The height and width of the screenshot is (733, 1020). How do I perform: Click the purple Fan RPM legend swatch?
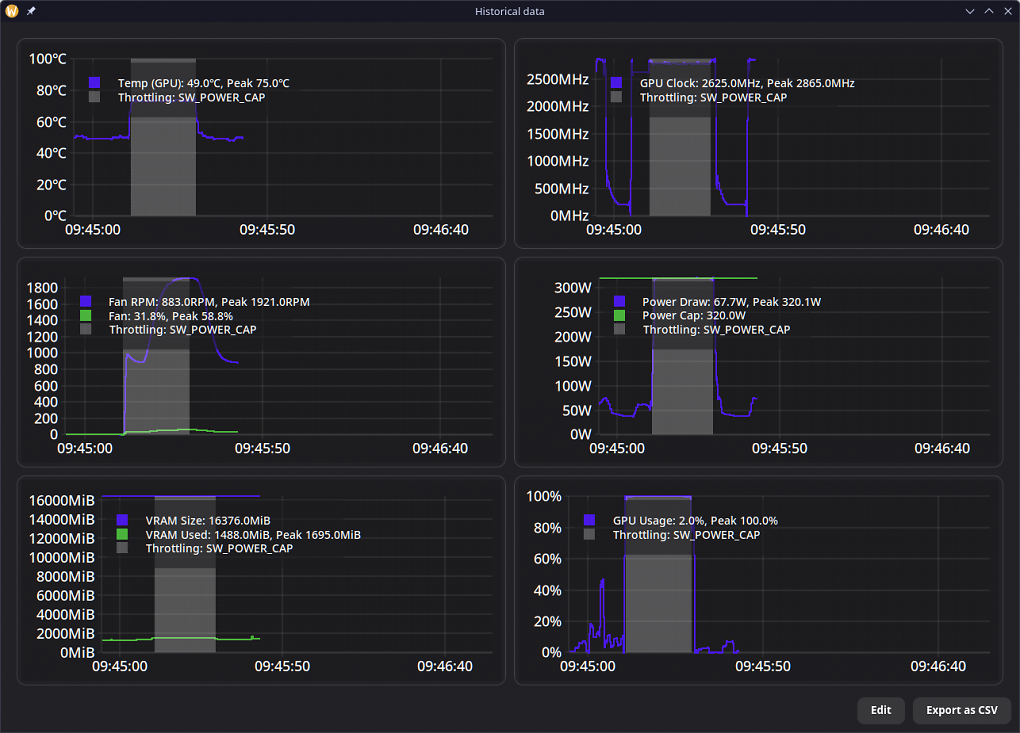85,301
